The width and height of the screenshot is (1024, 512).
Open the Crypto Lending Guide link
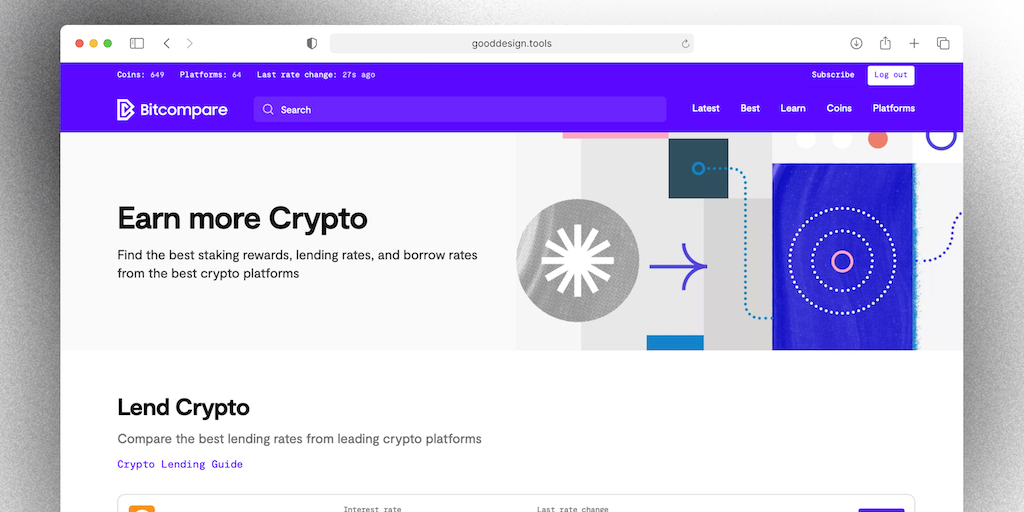[180, 464]
